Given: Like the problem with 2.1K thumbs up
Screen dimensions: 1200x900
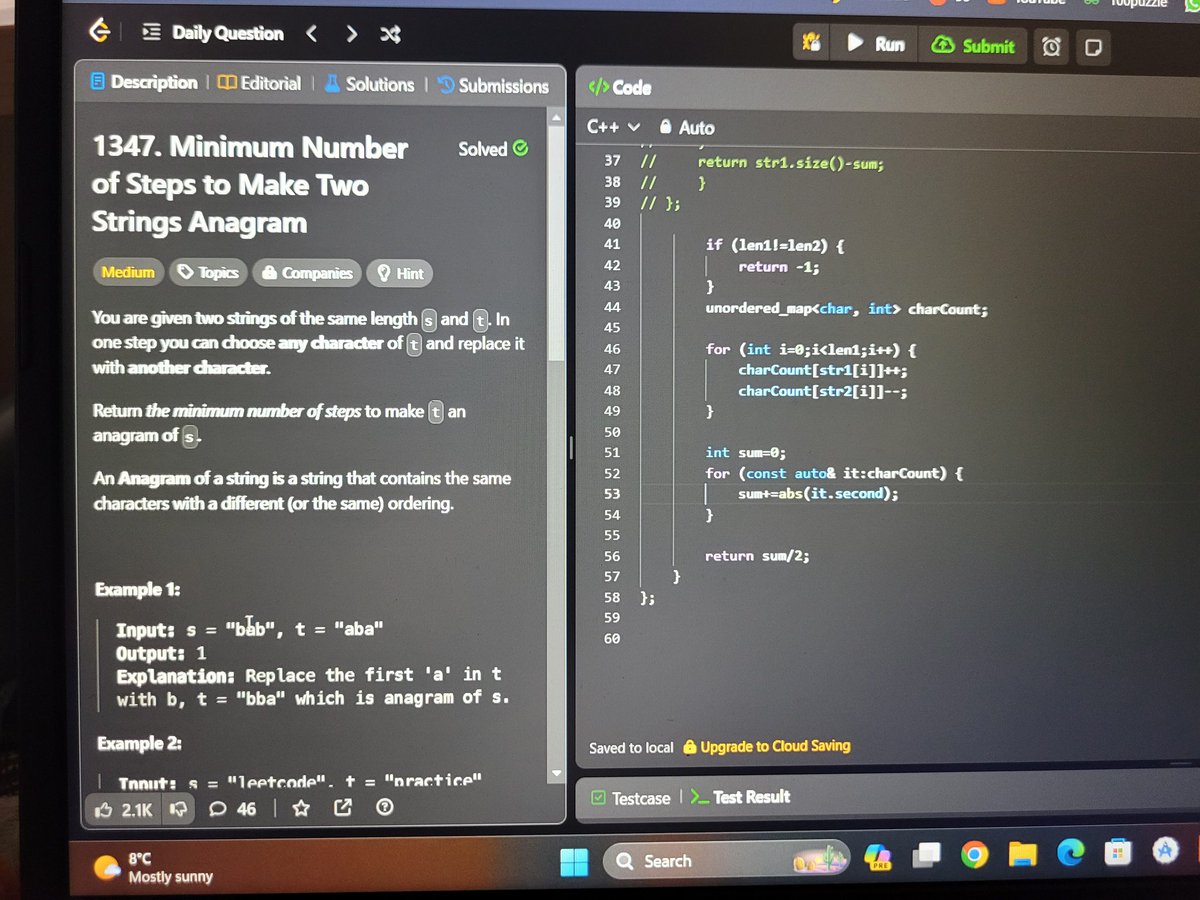Looking at the screenshot, I should click(x=124, y=809).
